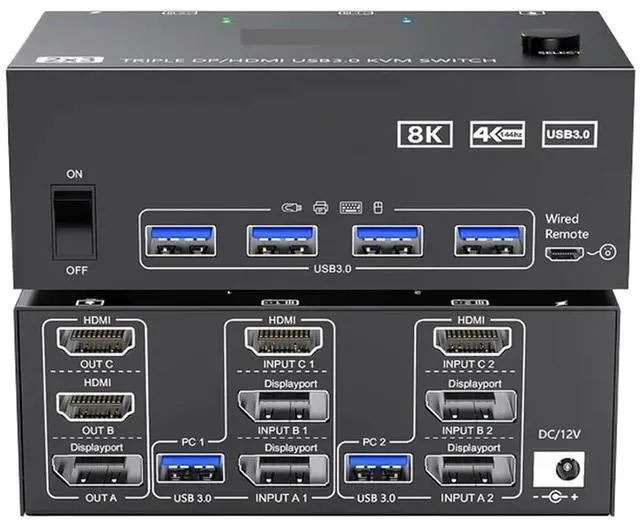Click the blue LED indicator on top

(x=406, y=20)
